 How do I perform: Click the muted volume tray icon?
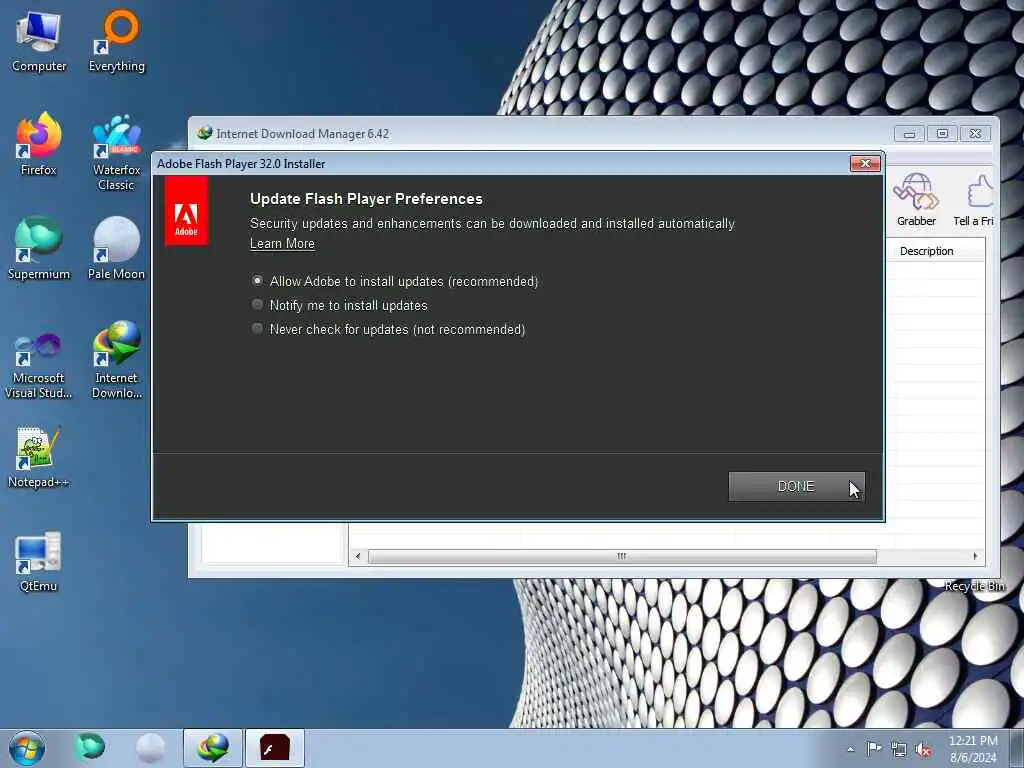923,750
